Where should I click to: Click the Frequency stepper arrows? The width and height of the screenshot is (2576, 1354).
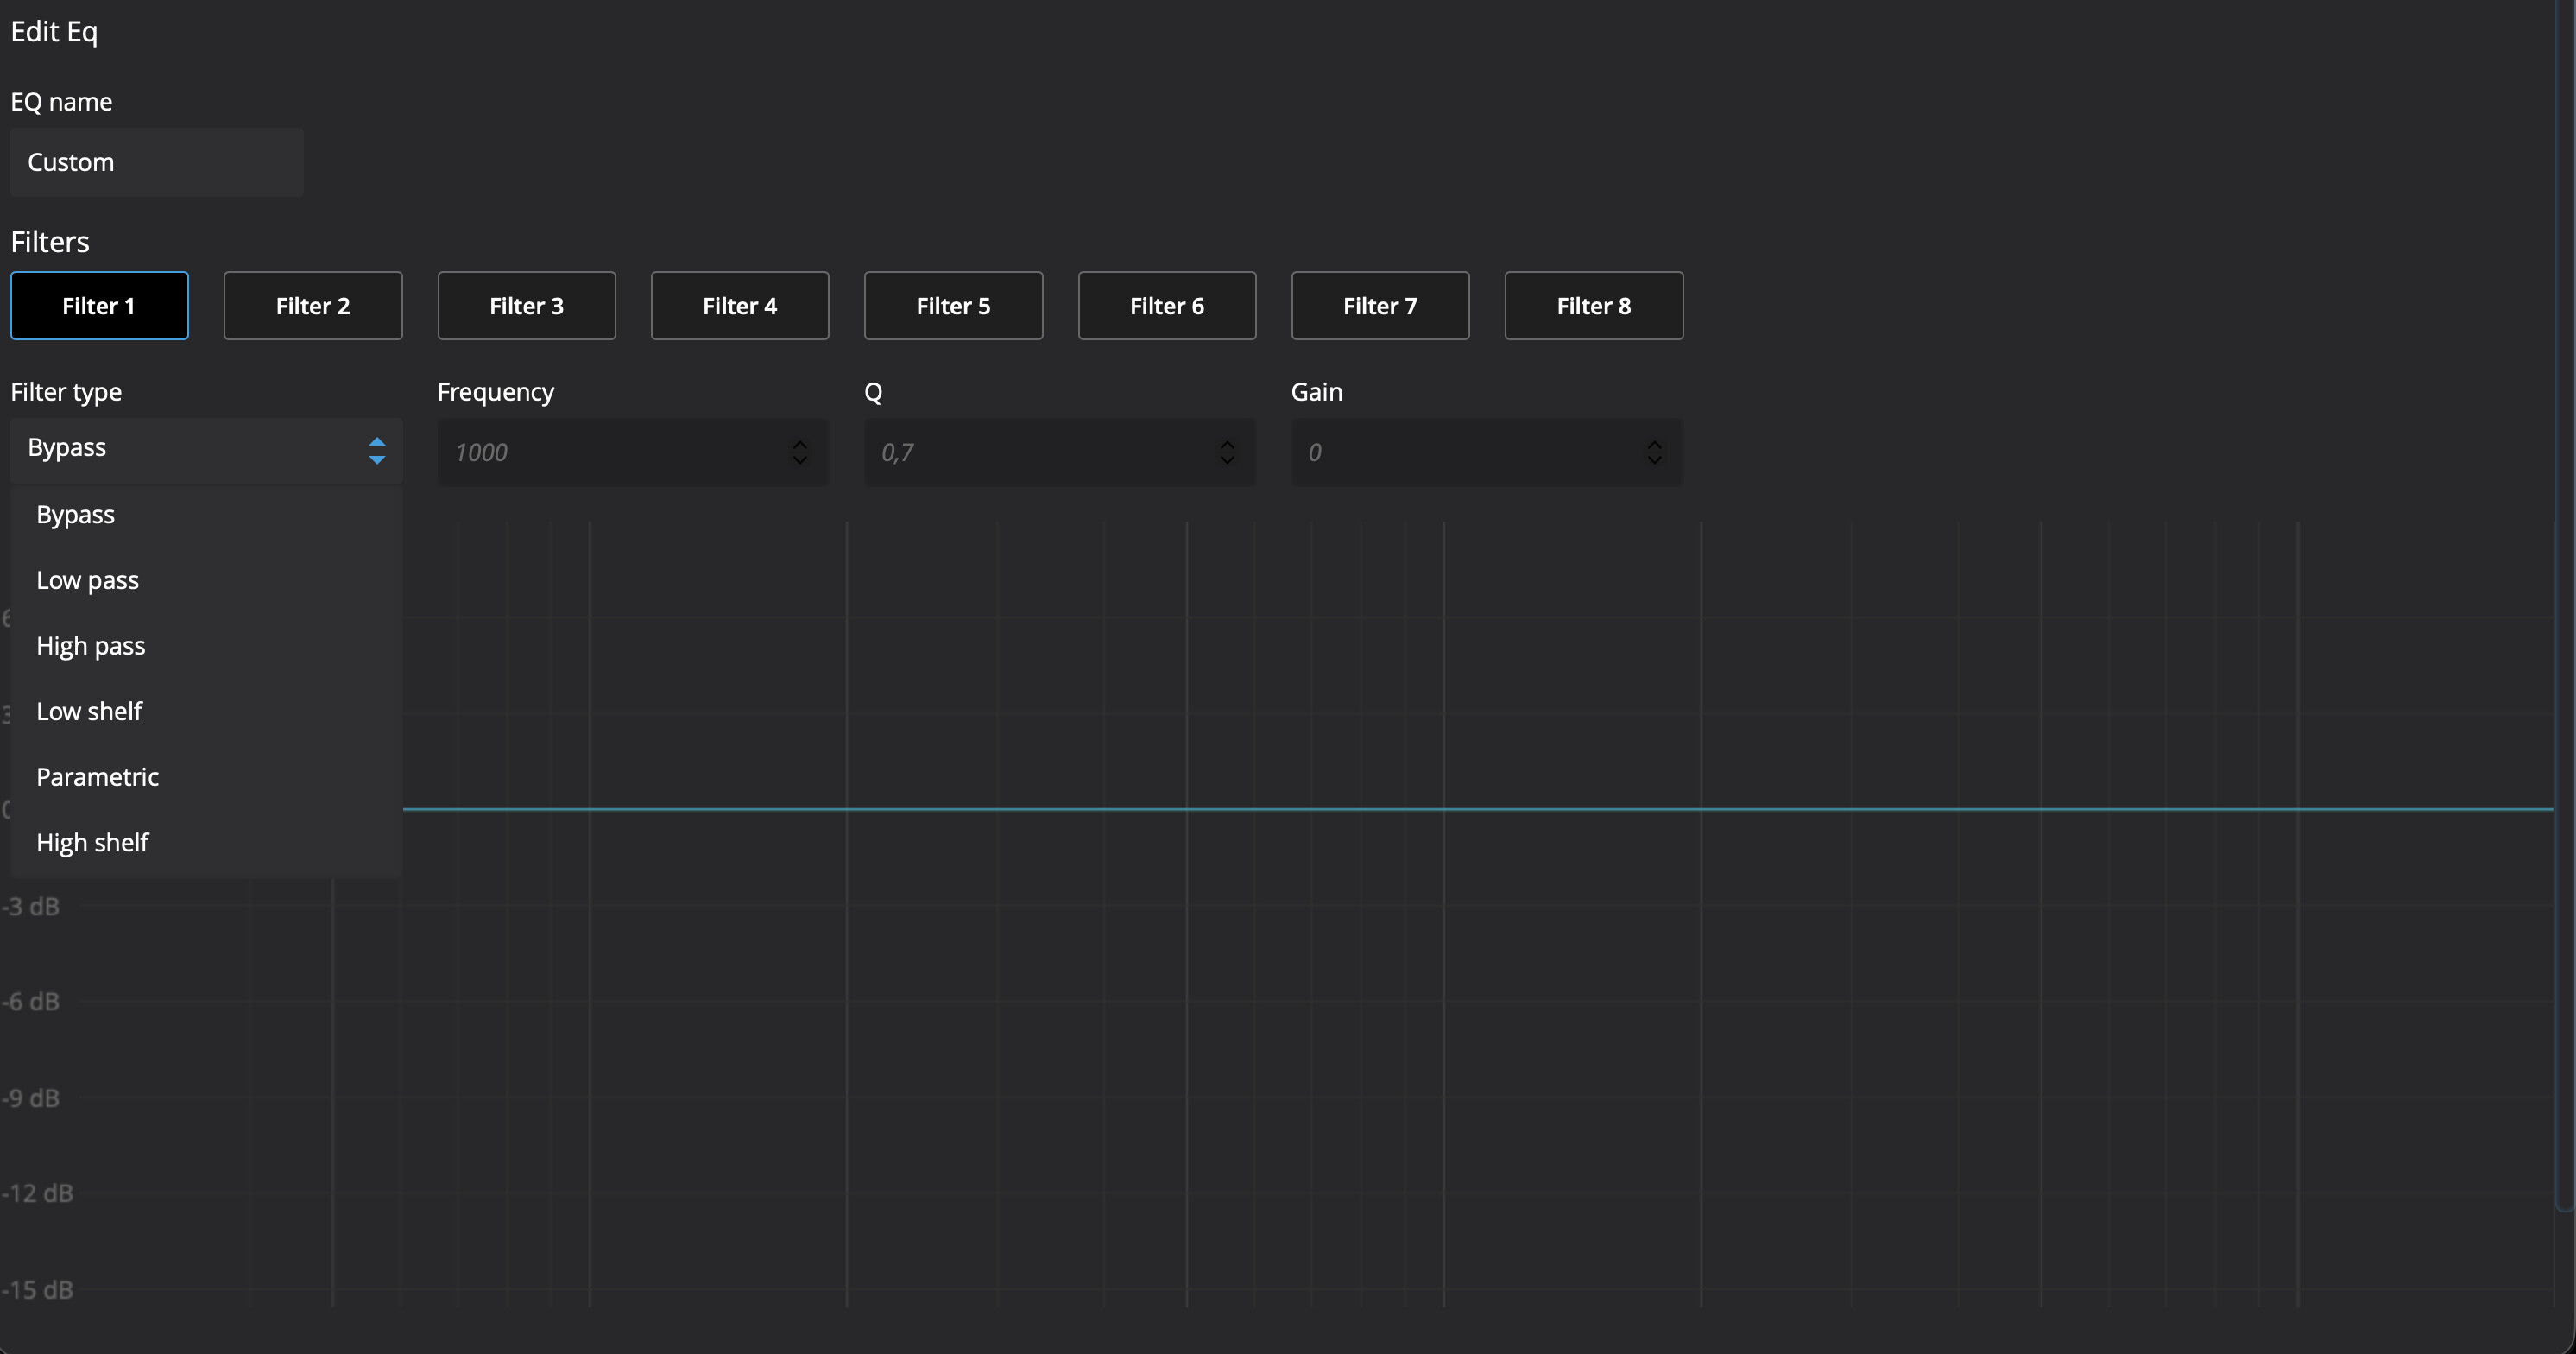pos(799,453)
